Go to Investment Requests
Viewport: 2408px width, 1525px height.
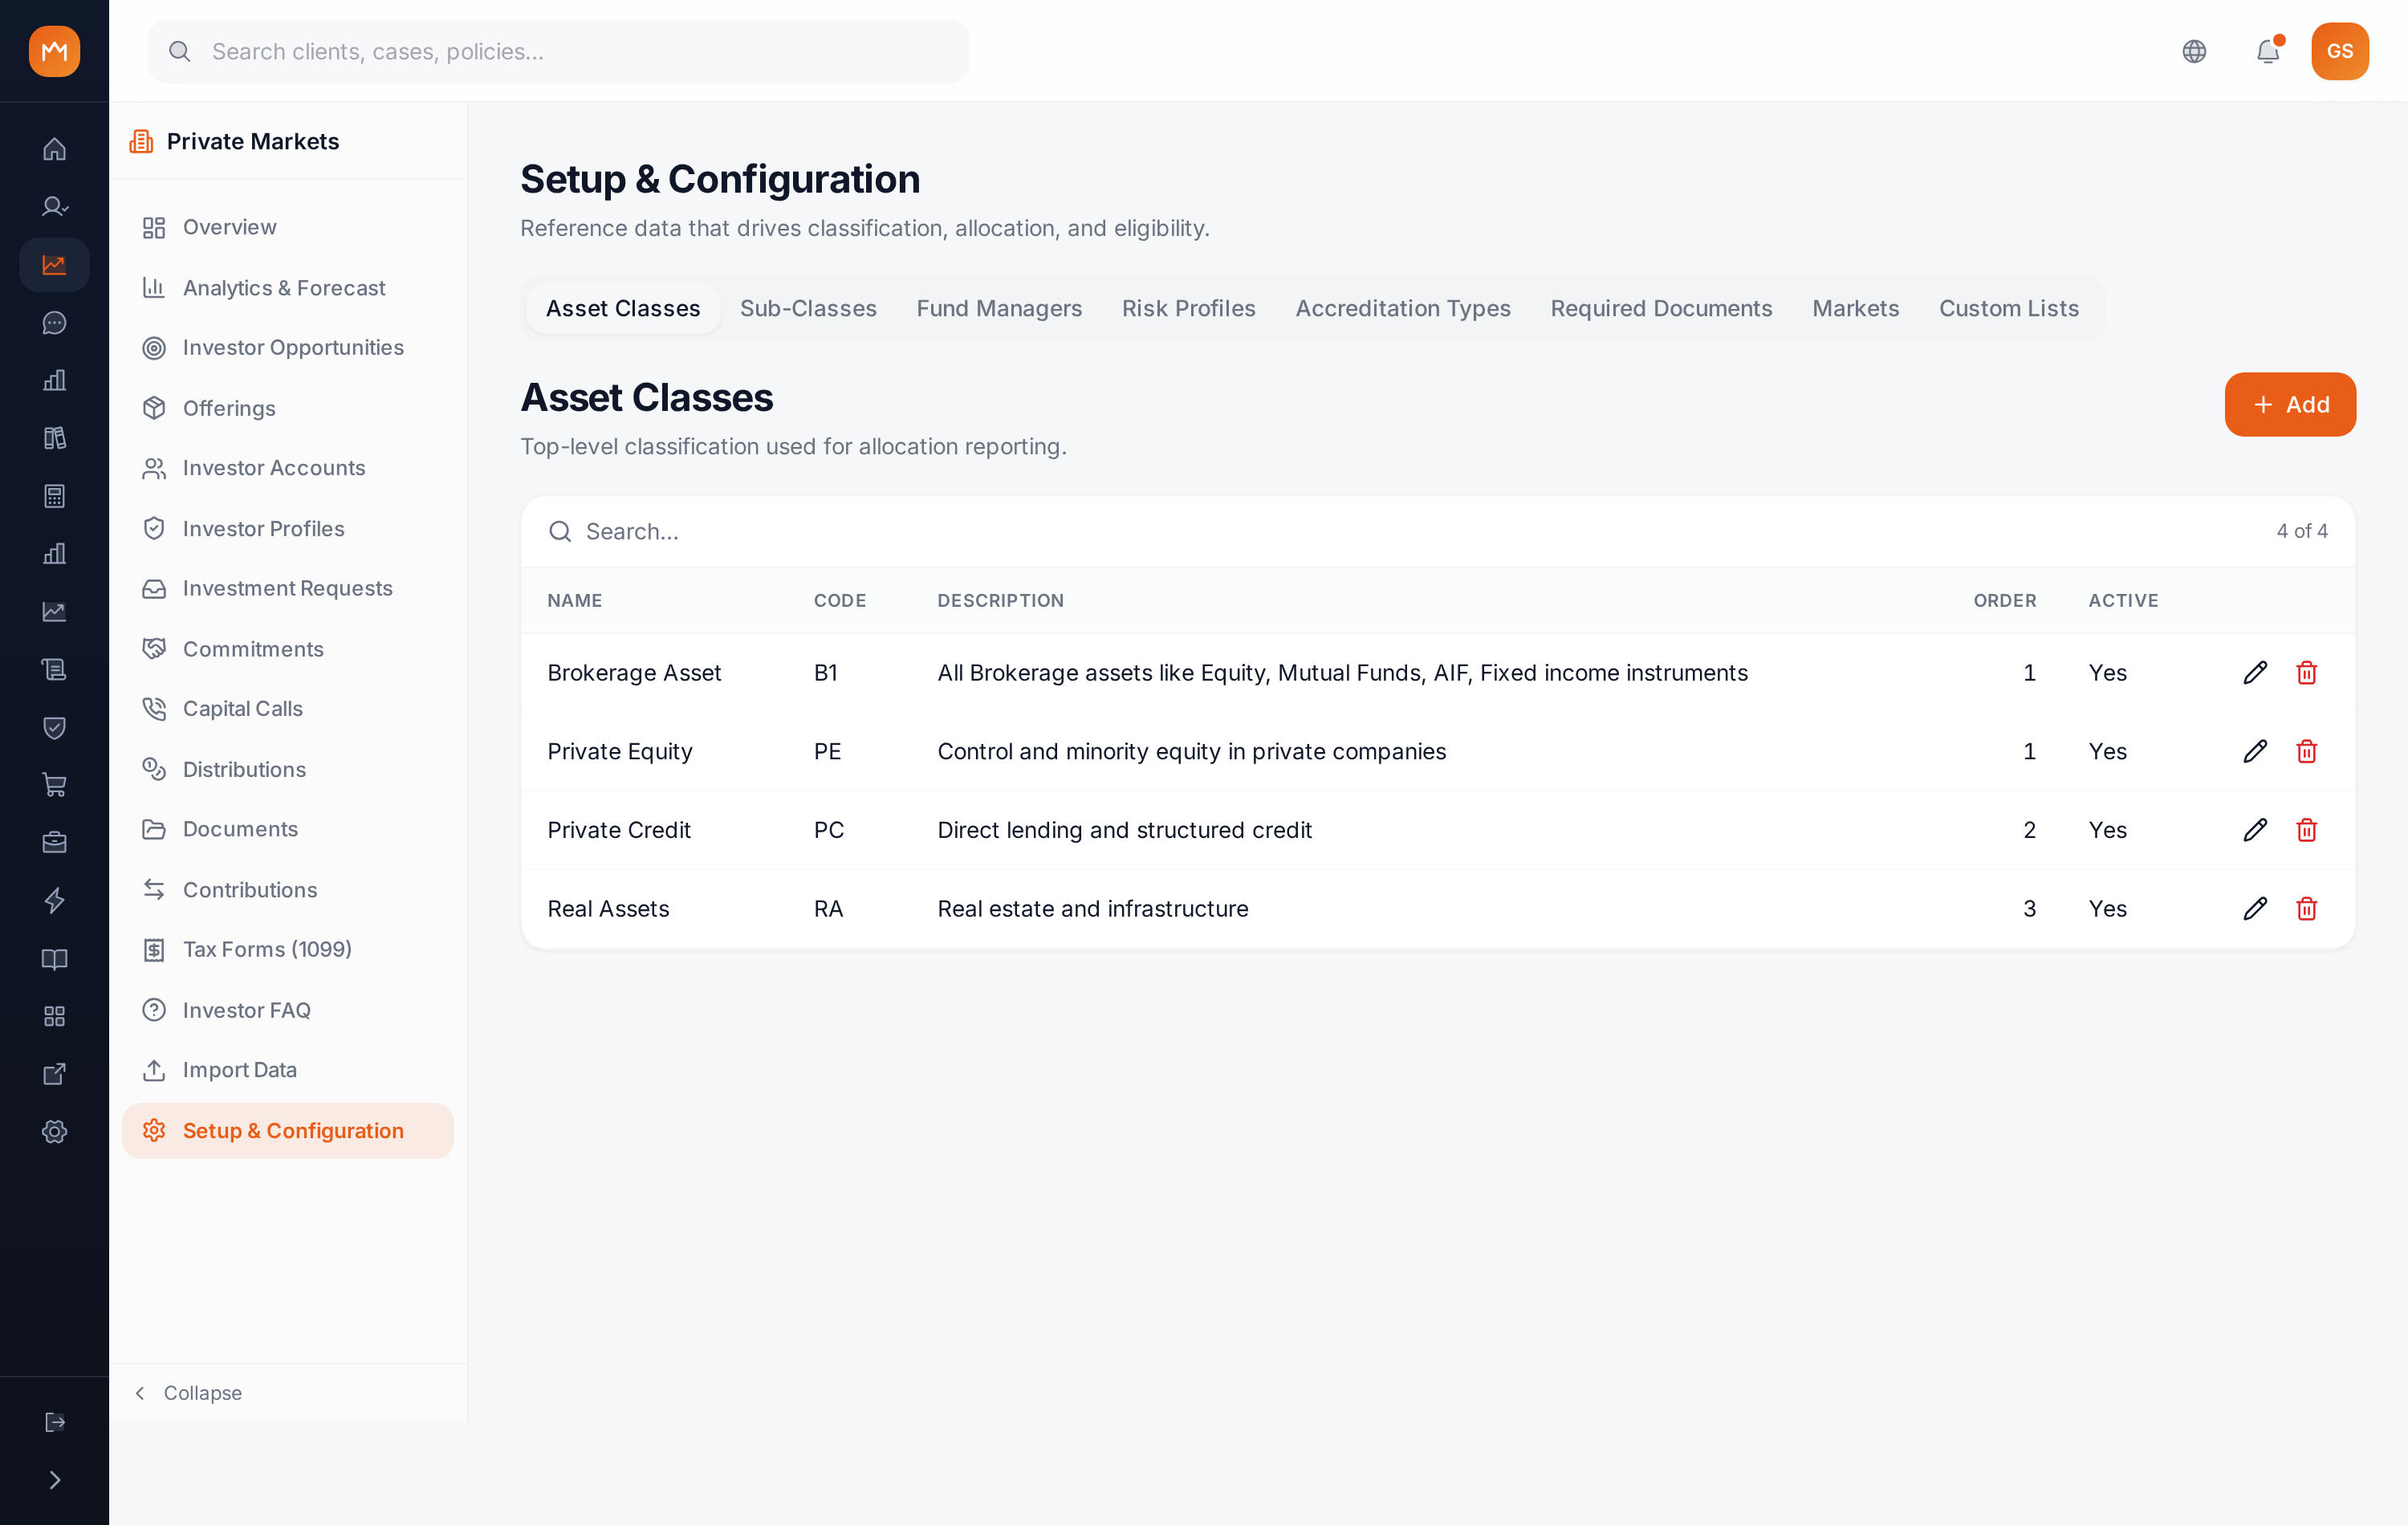[x=288, y=589]
